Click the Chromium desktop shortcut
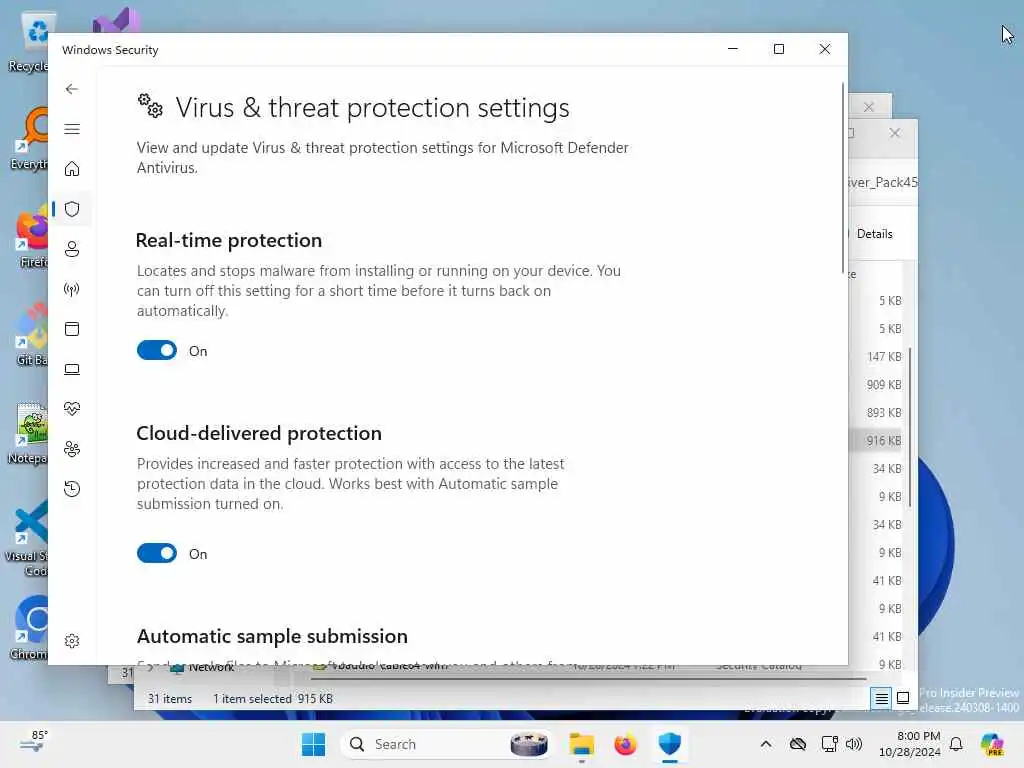The height and width of the screenshot is (768, 1024). click(x=27, y=628)
